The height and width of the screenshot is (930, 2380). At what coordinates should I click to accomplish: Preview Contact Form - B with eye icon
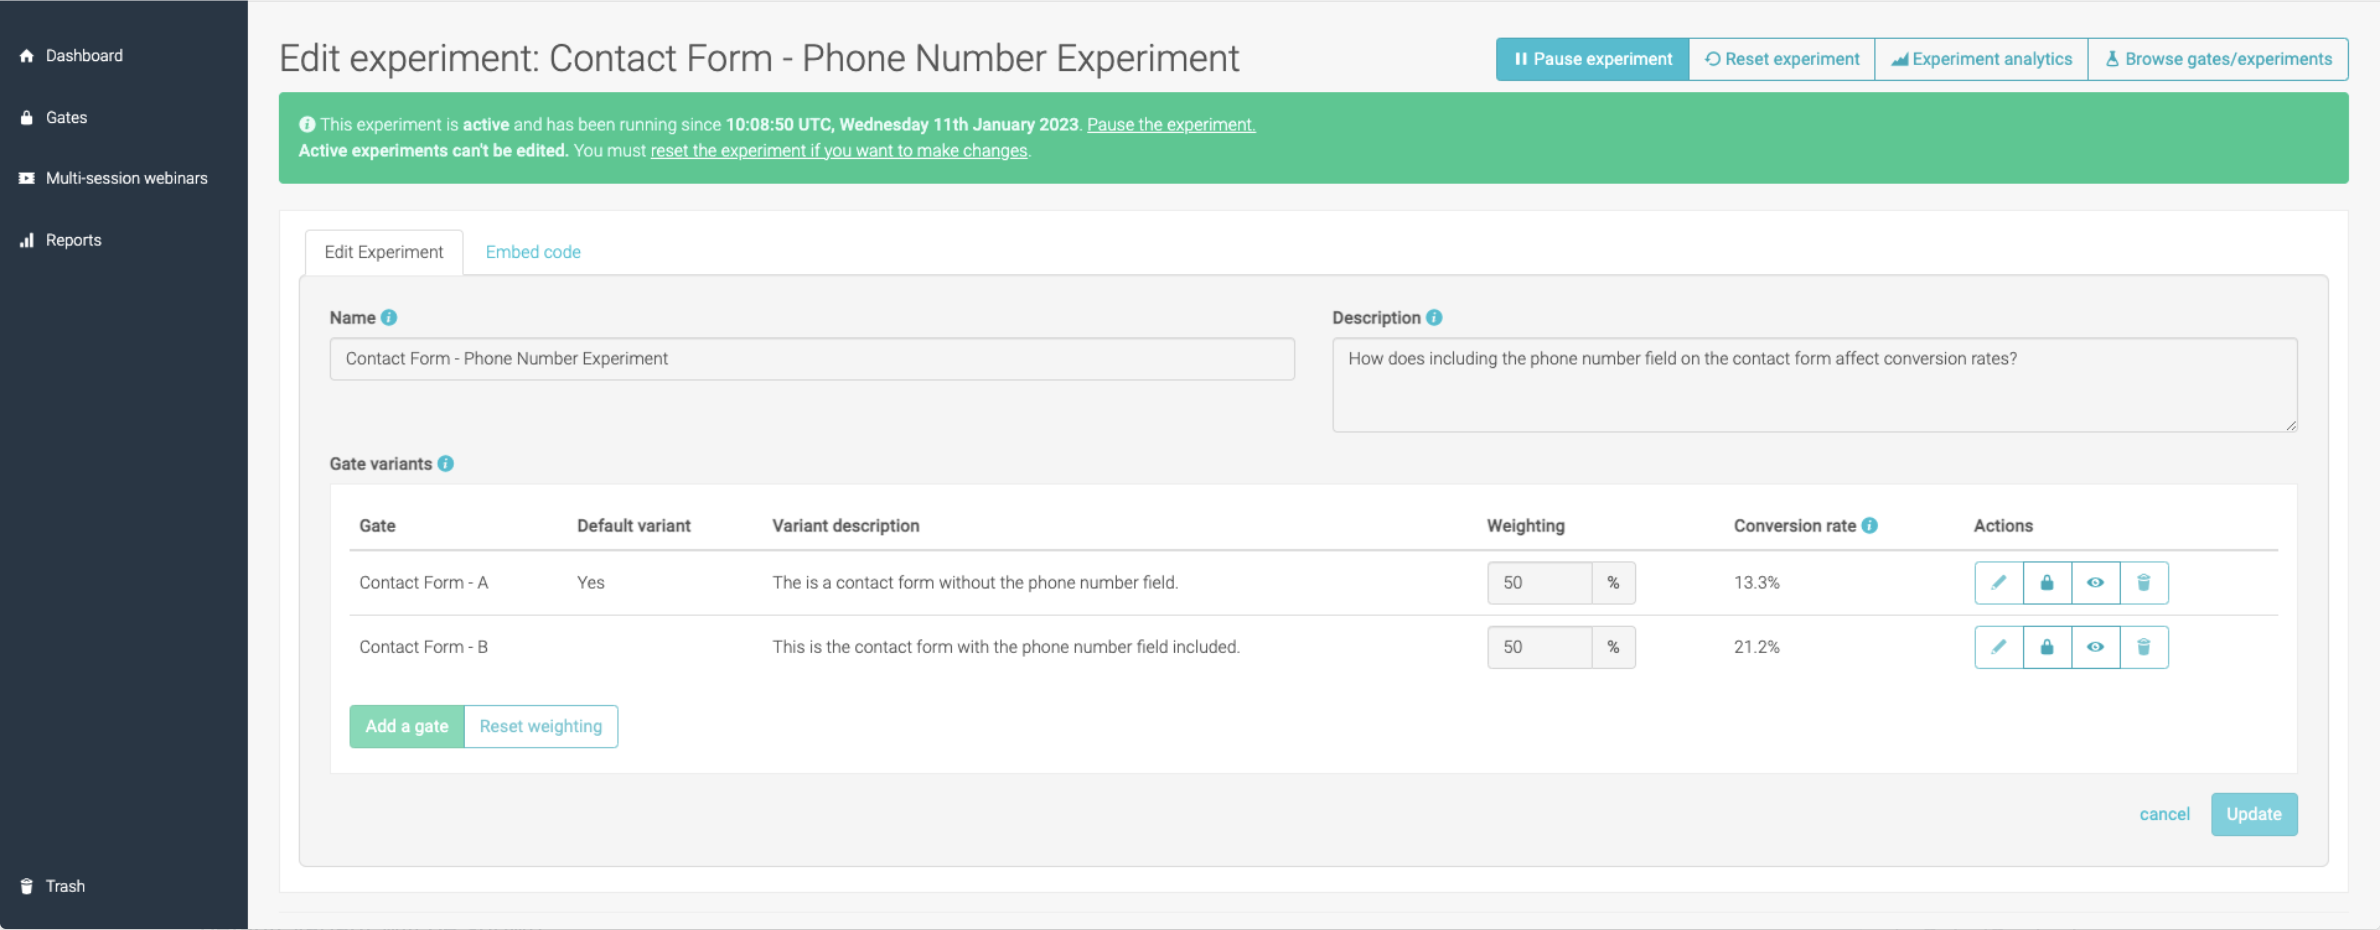pos(2095,647)
